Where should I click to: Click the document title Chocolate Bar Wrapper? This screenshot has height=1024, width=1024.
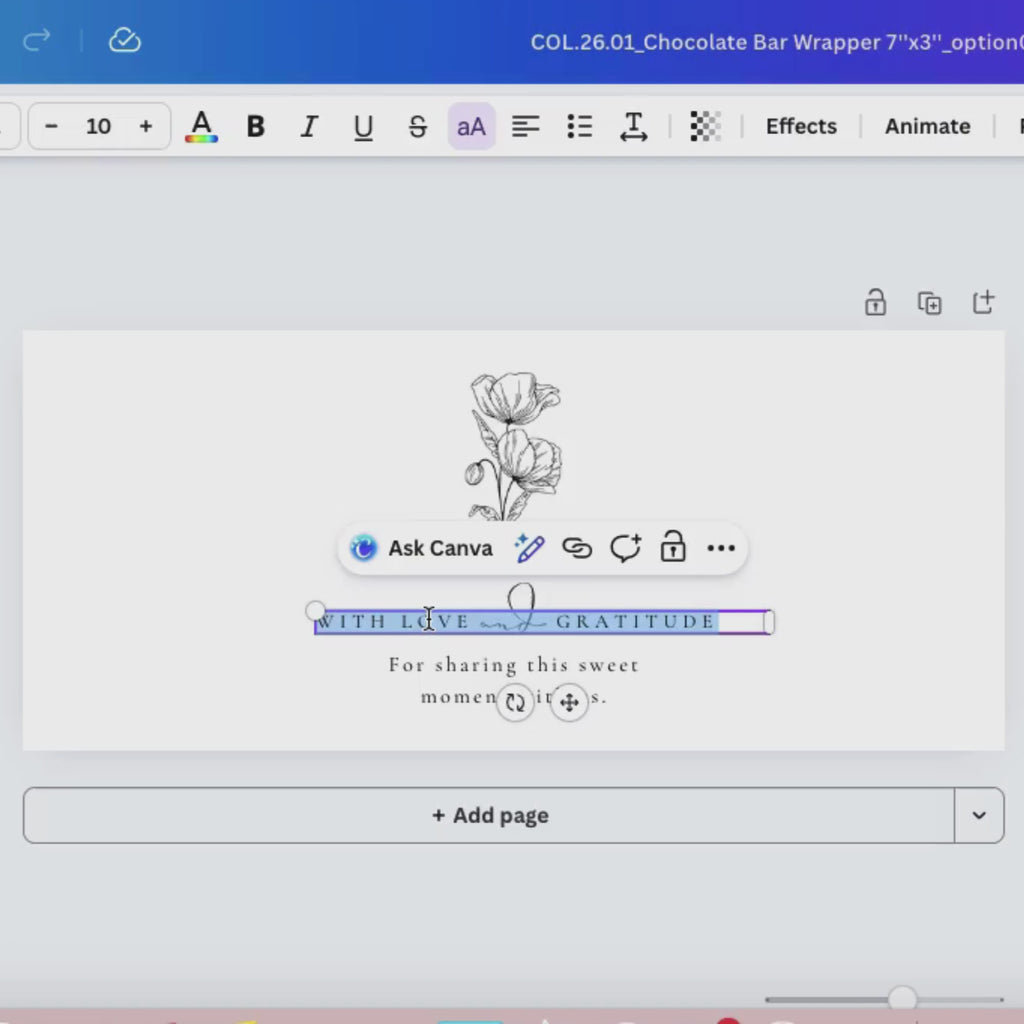pyautogui.click(x=776, y=42)
